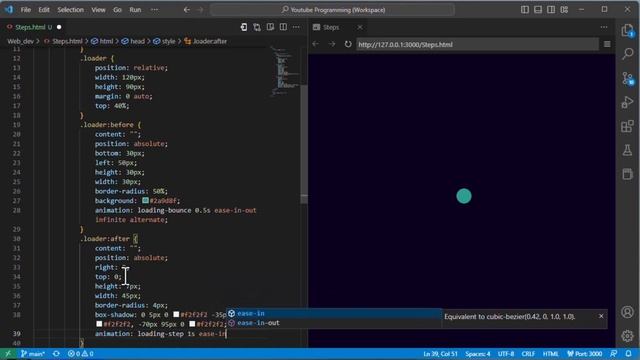Viewport: 640px width, 360px height.
Task: Click Port: 3000 live server button
Action: click(584, 353)
